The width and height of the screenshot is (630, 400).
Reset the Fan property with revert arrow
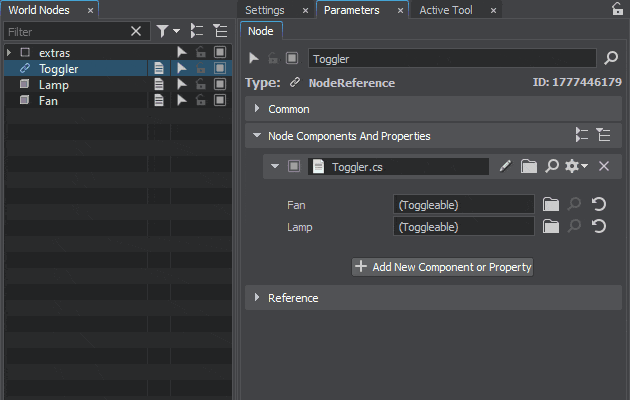point(599,205)
